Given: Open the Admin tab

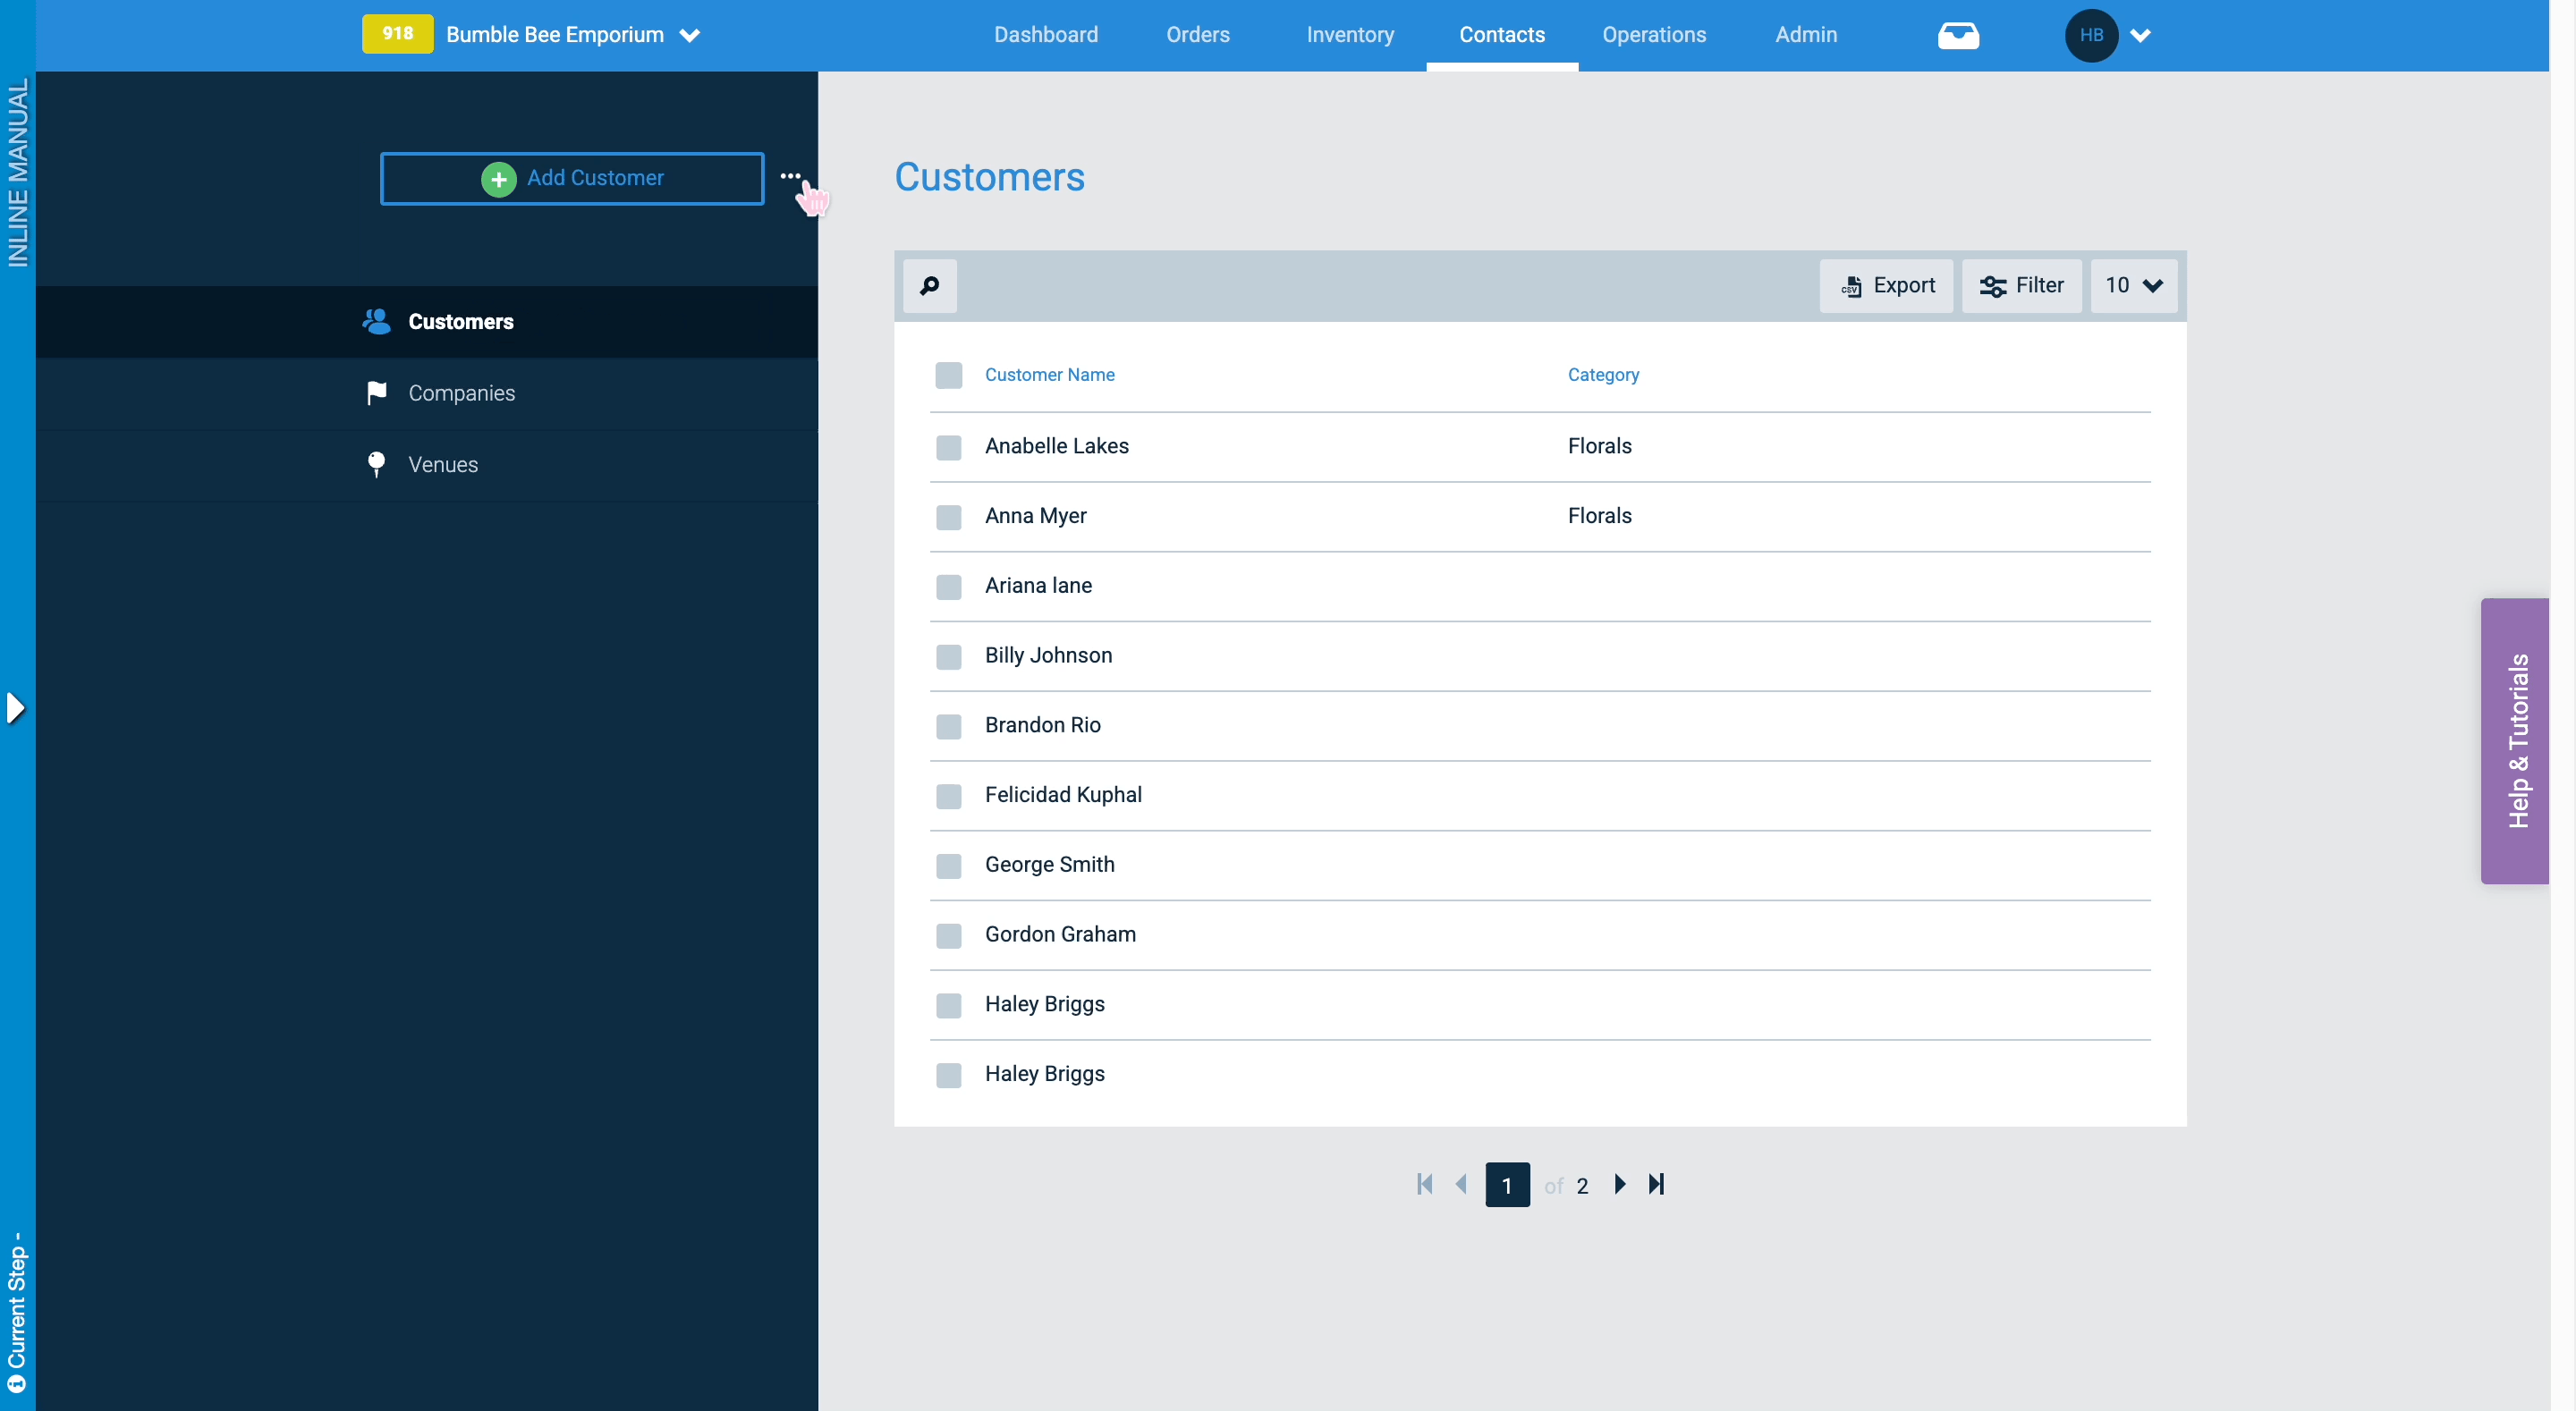Looking at the screenshot, I should (1805, 35).
